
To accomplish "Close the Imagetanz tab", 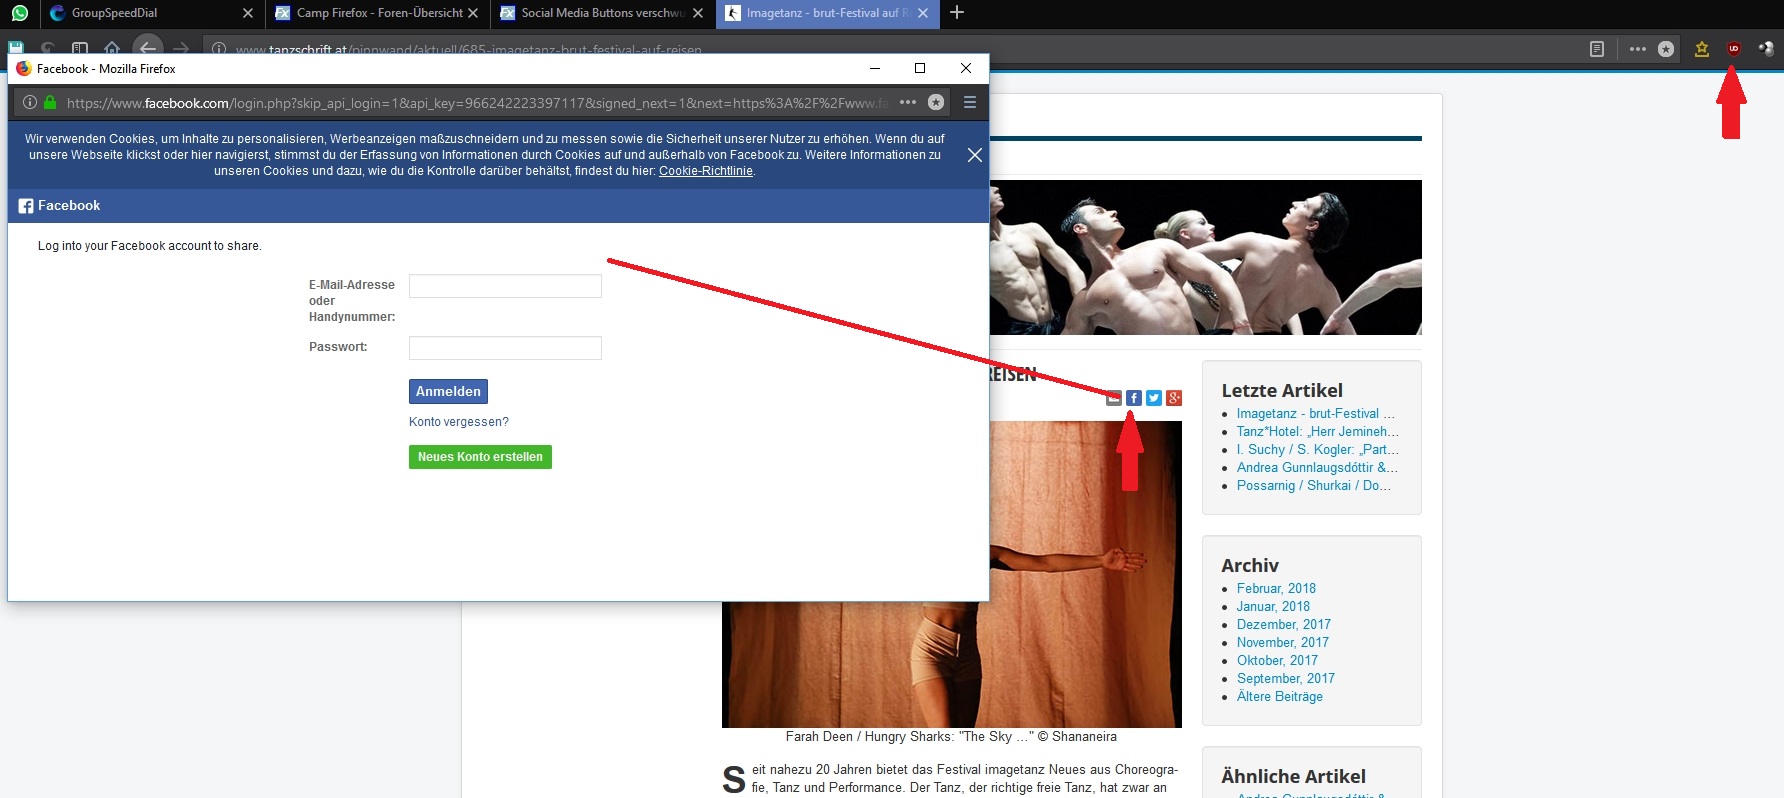I will point(923,13).
